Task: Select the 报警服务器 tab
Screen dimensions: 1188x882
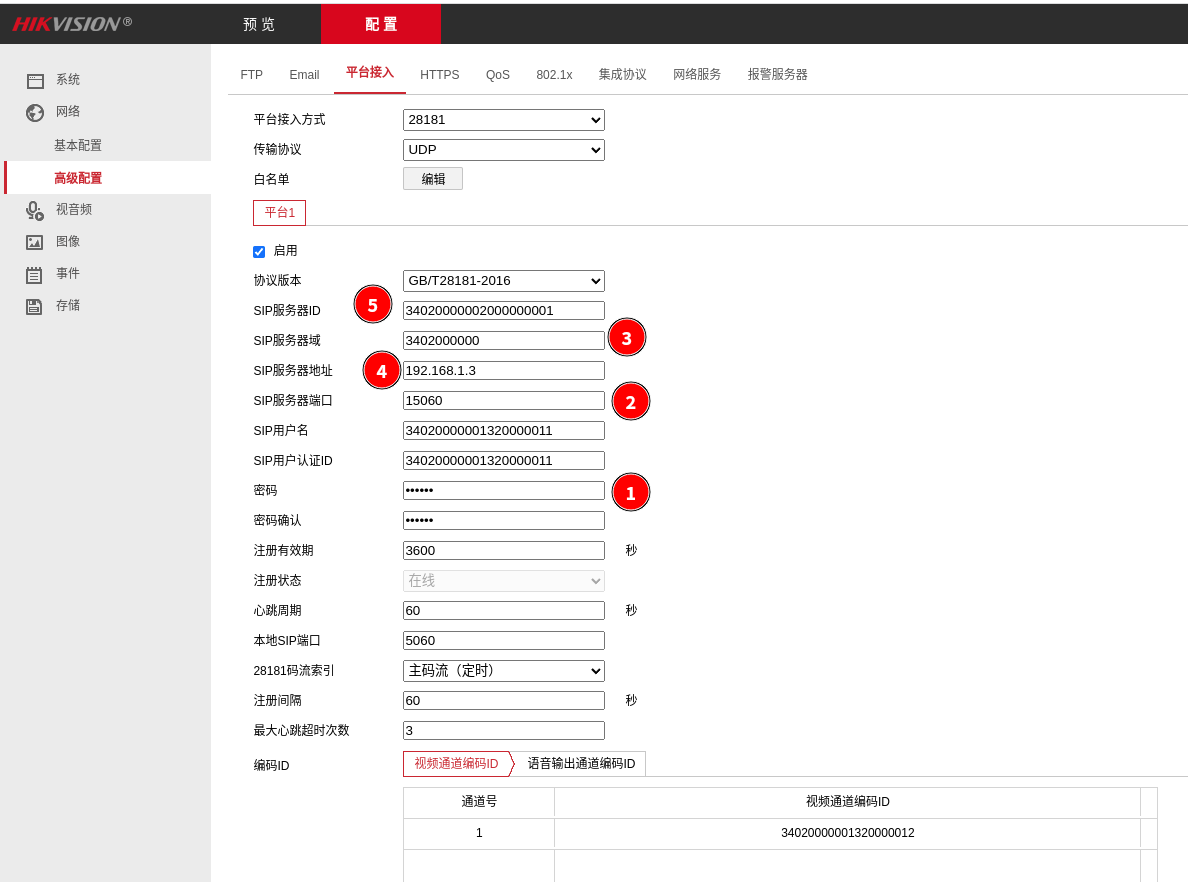Action: (x=777, y=74)
